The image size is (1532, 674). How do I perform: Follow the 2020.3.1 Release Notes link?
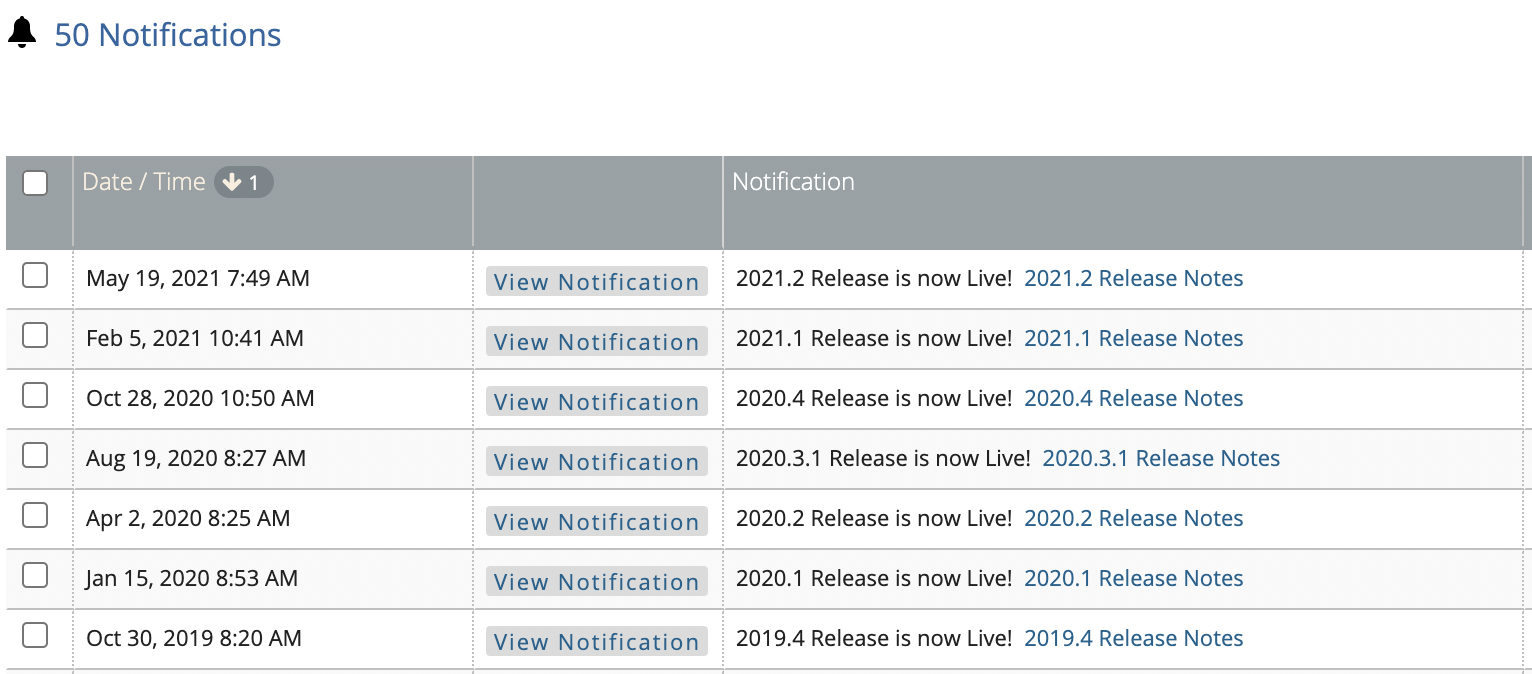(1161, 459)
